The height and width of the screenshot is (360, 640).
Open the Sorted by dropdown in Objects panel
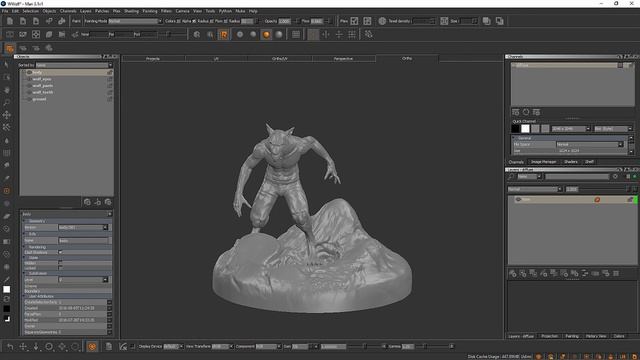tap(74, 65)
